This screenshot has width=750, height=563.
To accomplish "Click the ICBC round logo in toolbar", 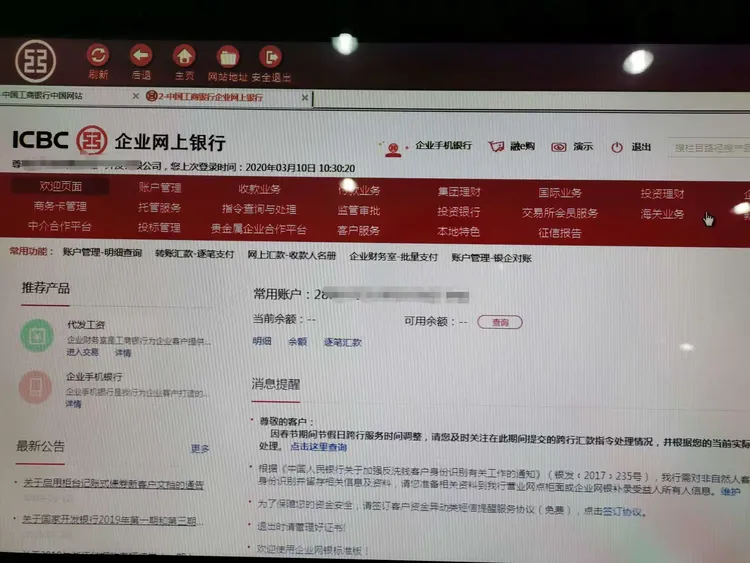I will click(35, 61).
